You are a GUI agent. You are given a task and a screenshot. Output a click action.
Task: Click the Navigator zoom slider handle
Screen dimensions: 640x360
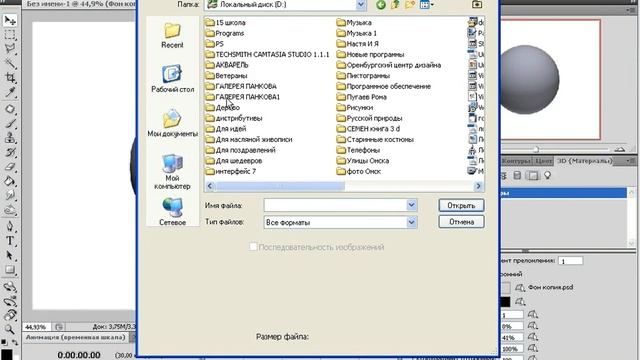pos(536,149)
